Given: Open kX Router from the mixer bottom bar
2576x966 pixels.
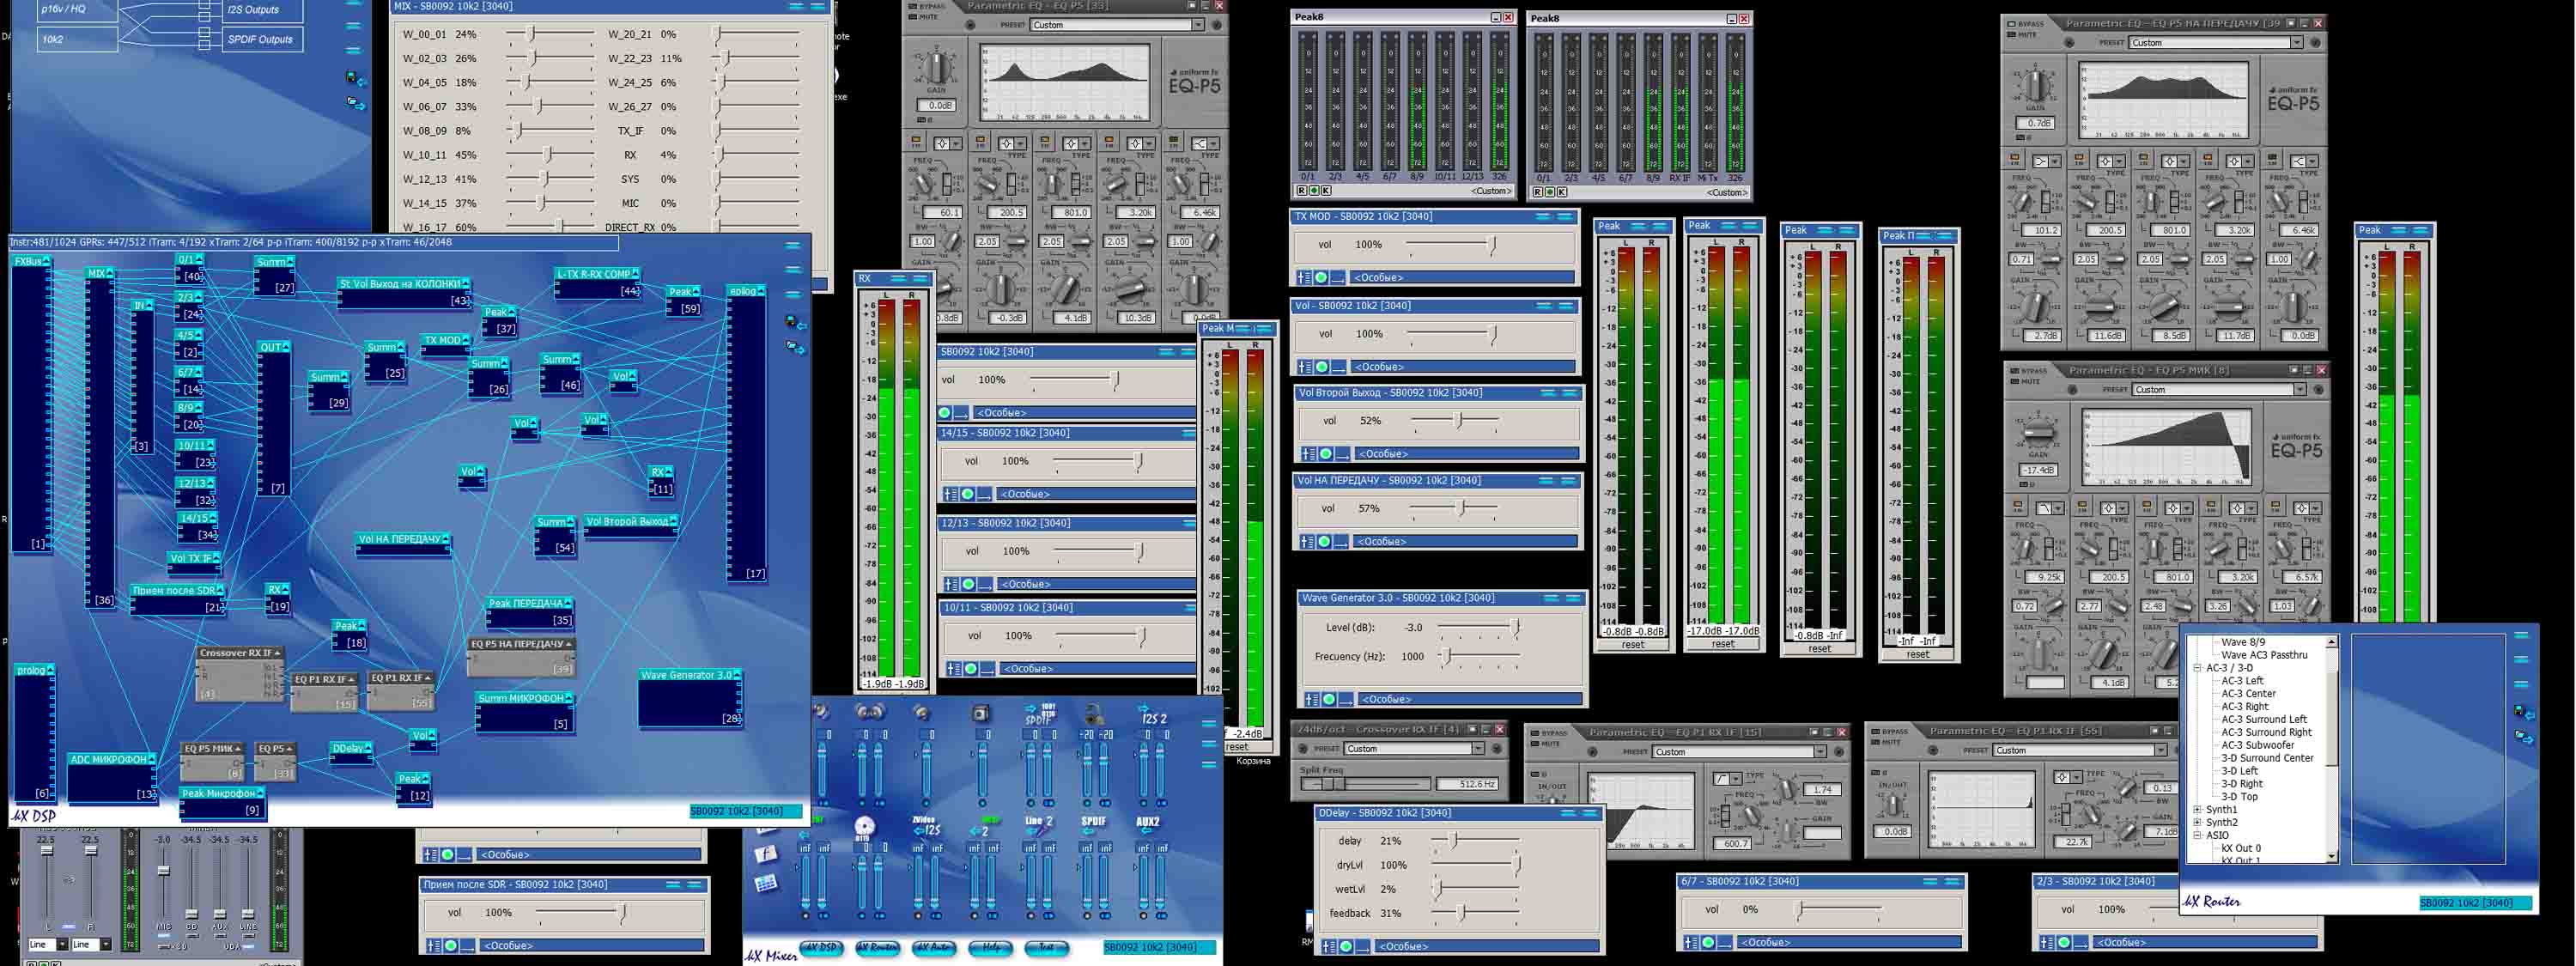Looking at the screenshot, I should [877, 946].
